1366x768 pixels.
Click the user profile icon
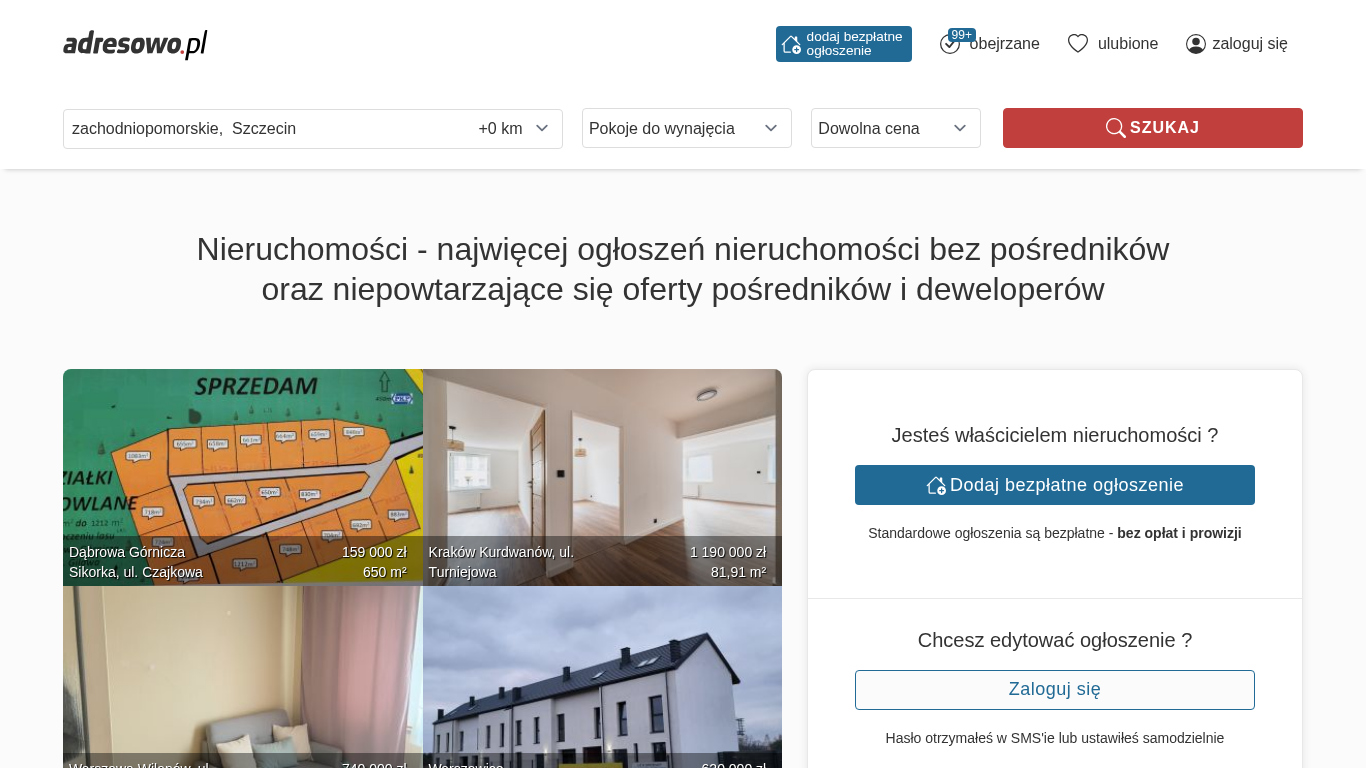pyautogui.click(x=1195, y=44)
